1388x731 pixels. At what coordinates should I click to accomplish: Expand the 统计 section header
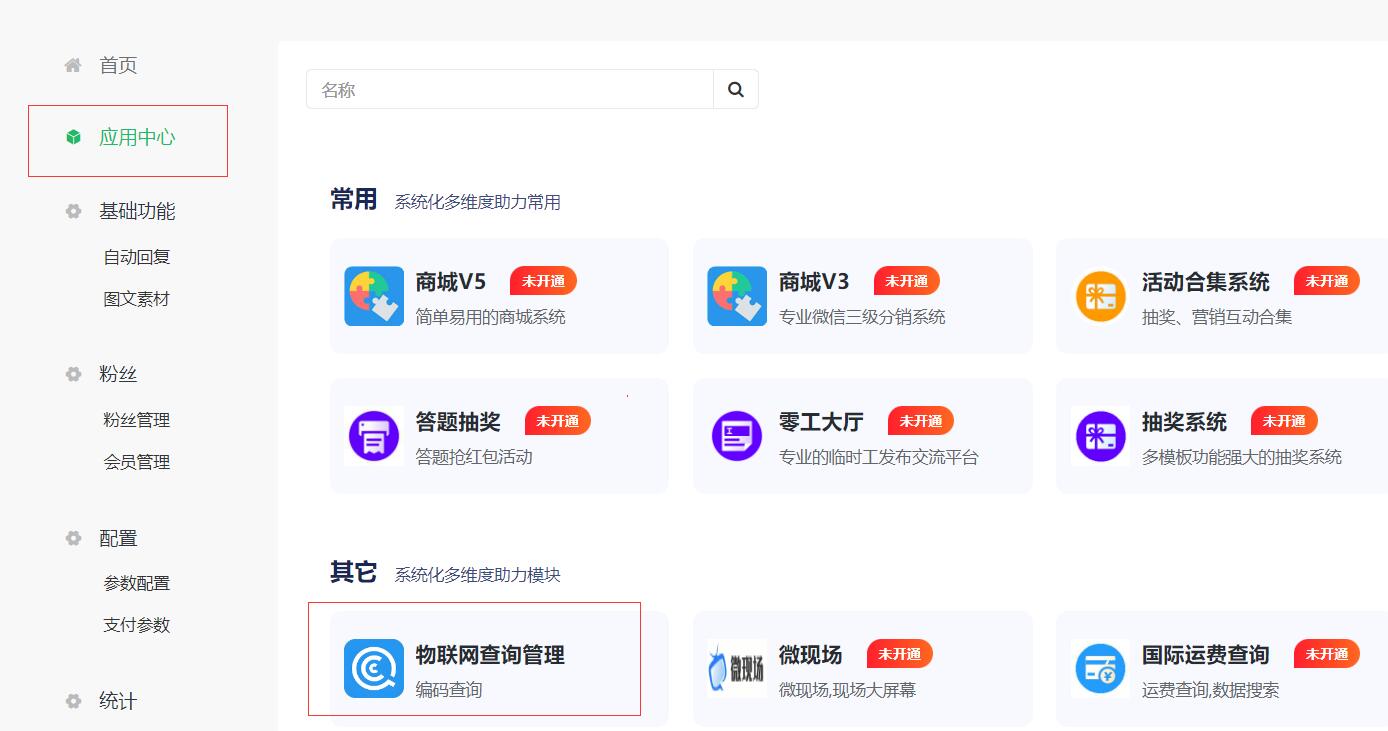click(118, 701)
